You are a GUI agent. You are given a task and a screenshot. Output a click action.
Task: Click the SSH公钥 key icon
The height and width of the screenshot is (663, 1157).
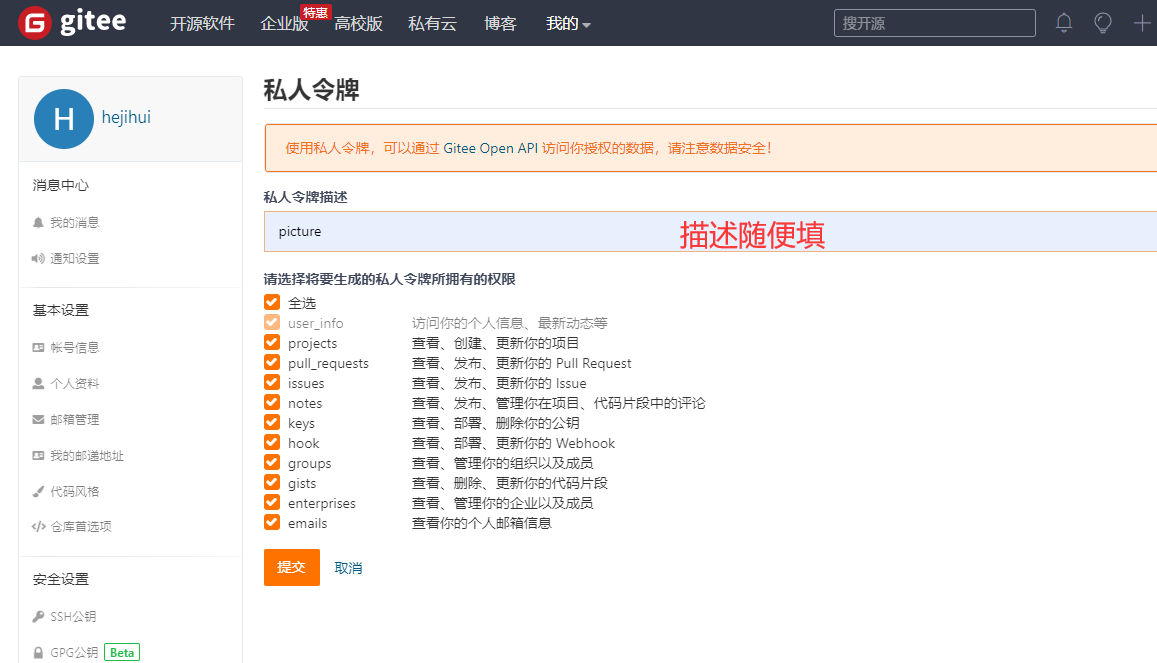[38, 617]
